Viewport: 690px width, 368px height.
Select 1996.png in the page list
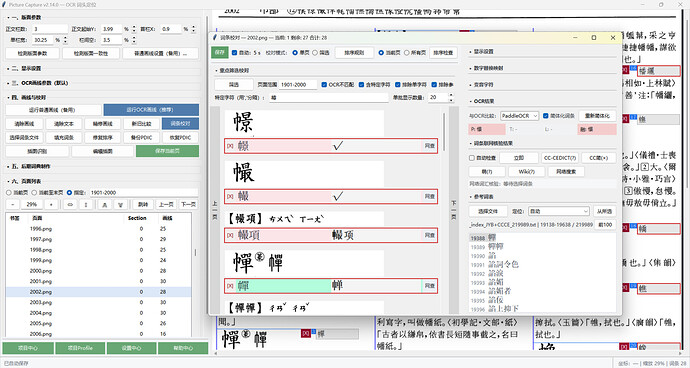click(99, 229)
